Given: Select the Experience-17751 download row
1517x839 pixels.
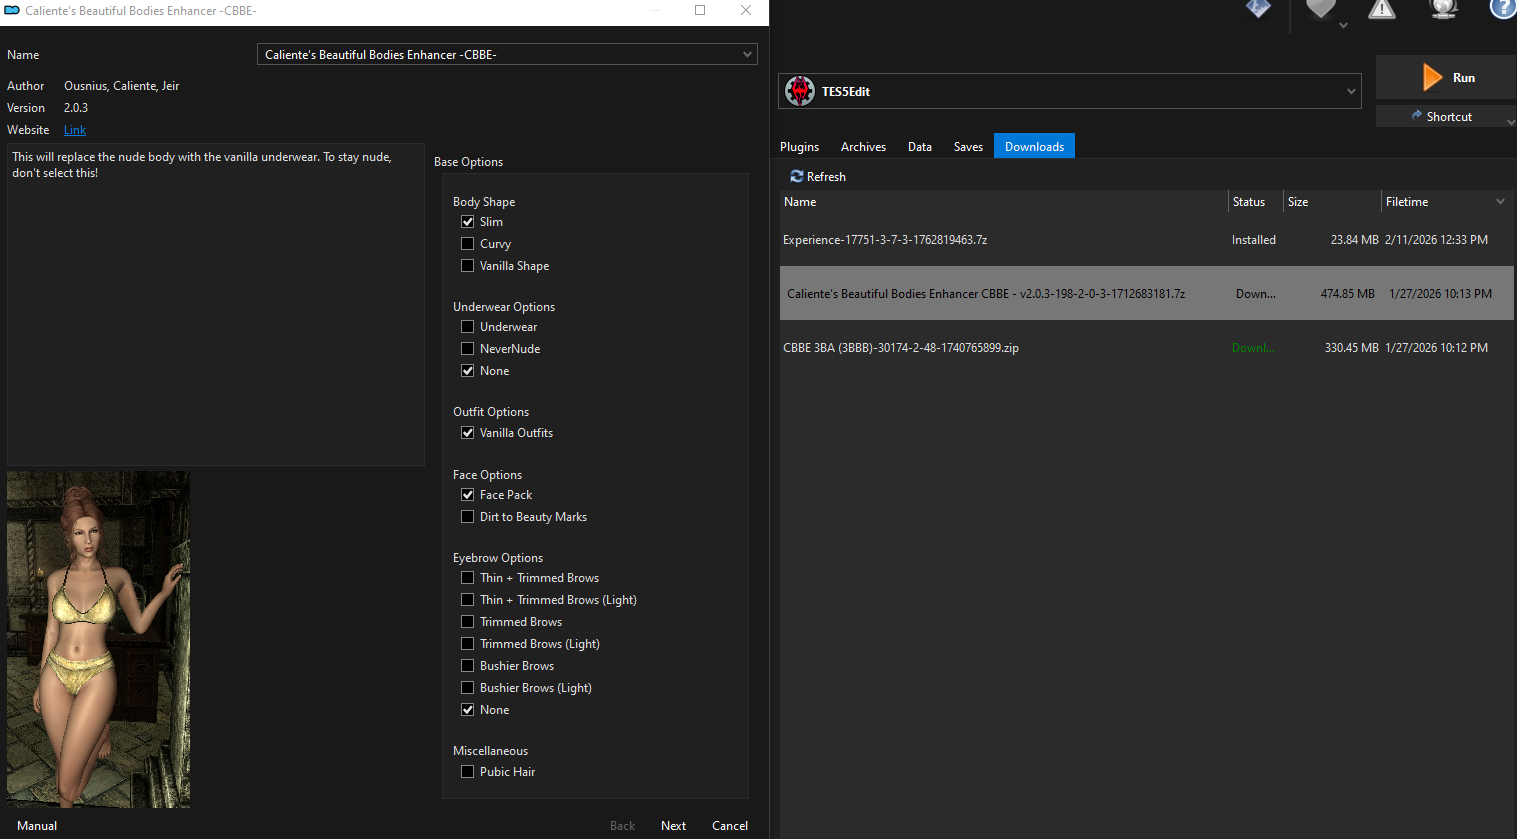Looking at the screenshot, I should pyautogui.click(x=1146, y=240).
